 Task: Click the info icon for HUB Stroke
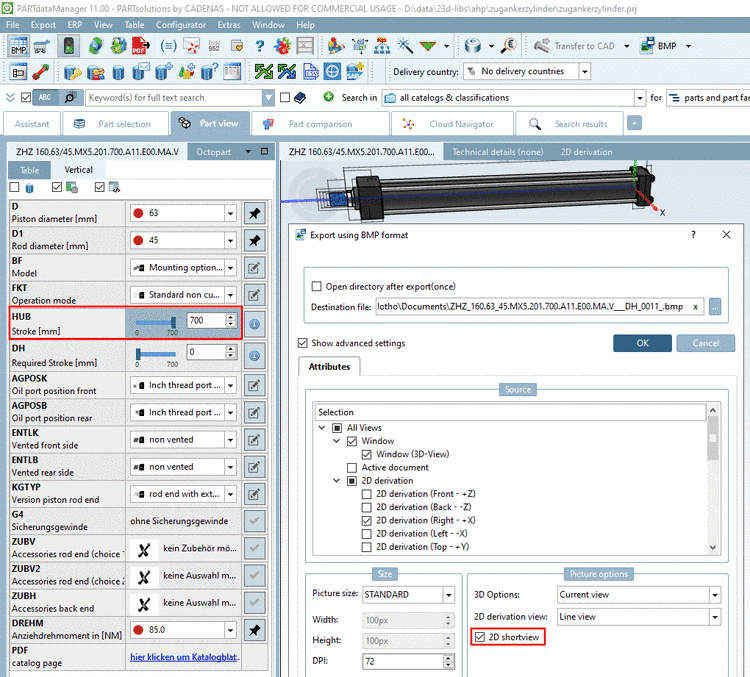point(254,324)
